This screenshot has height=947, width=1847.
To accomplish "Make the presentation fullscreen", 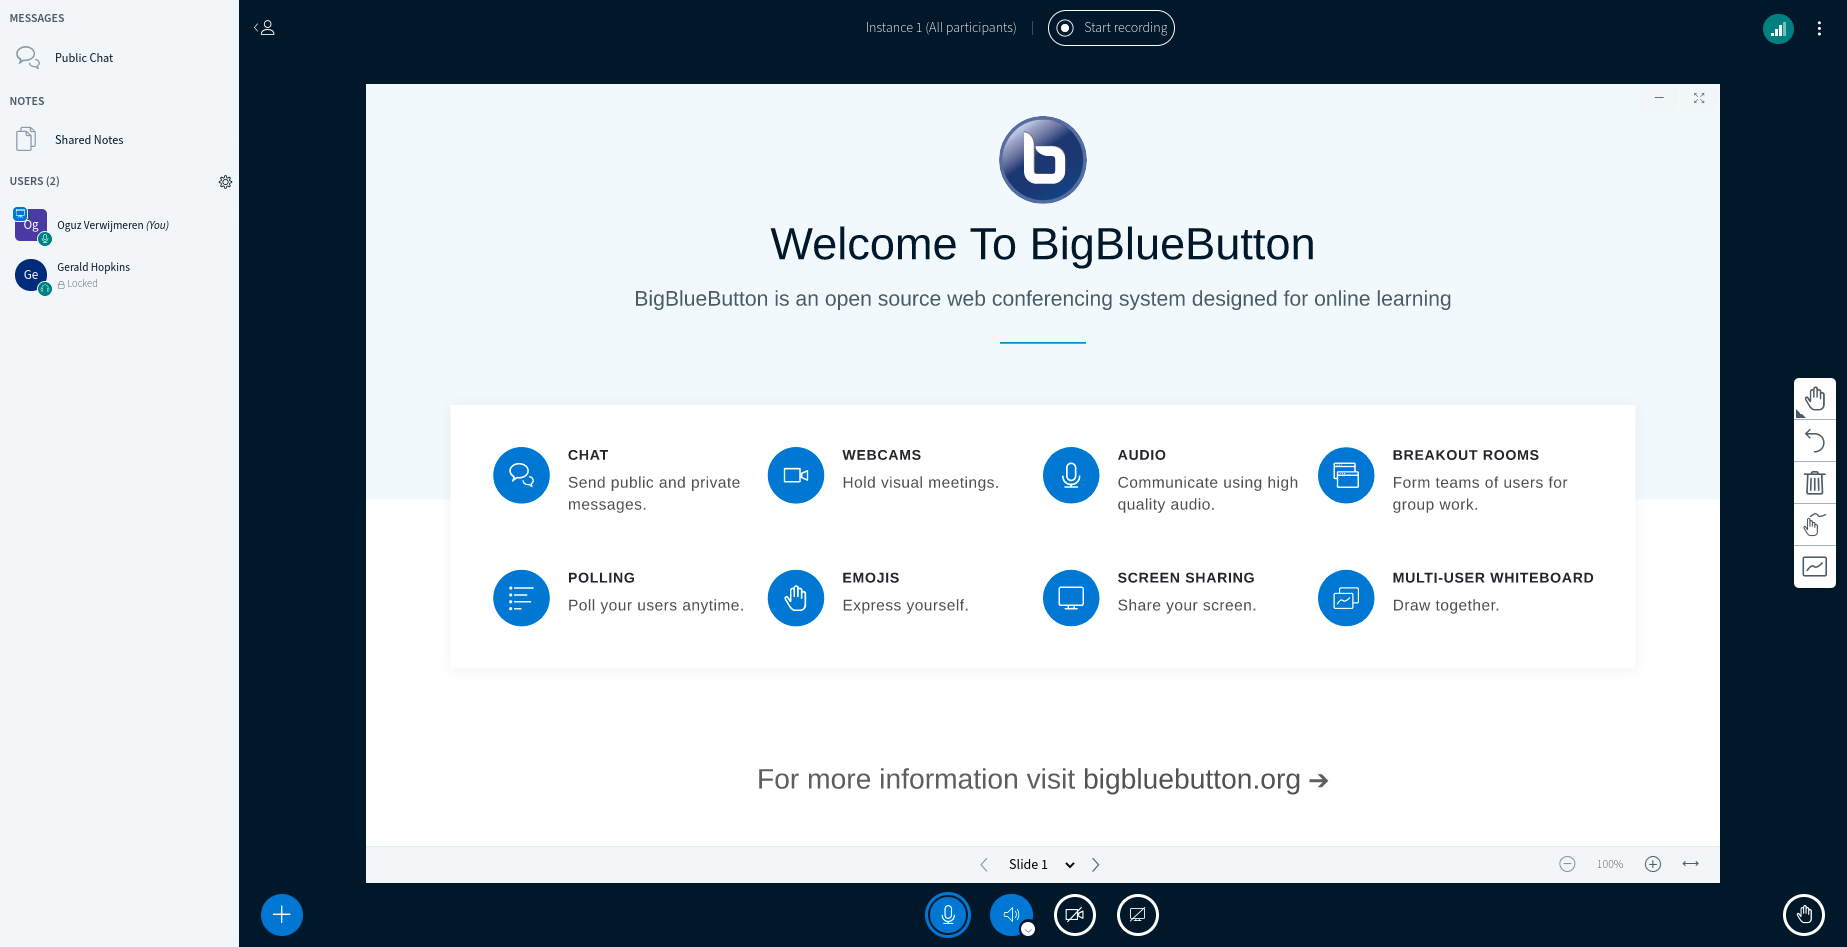I will [1699, 98].
